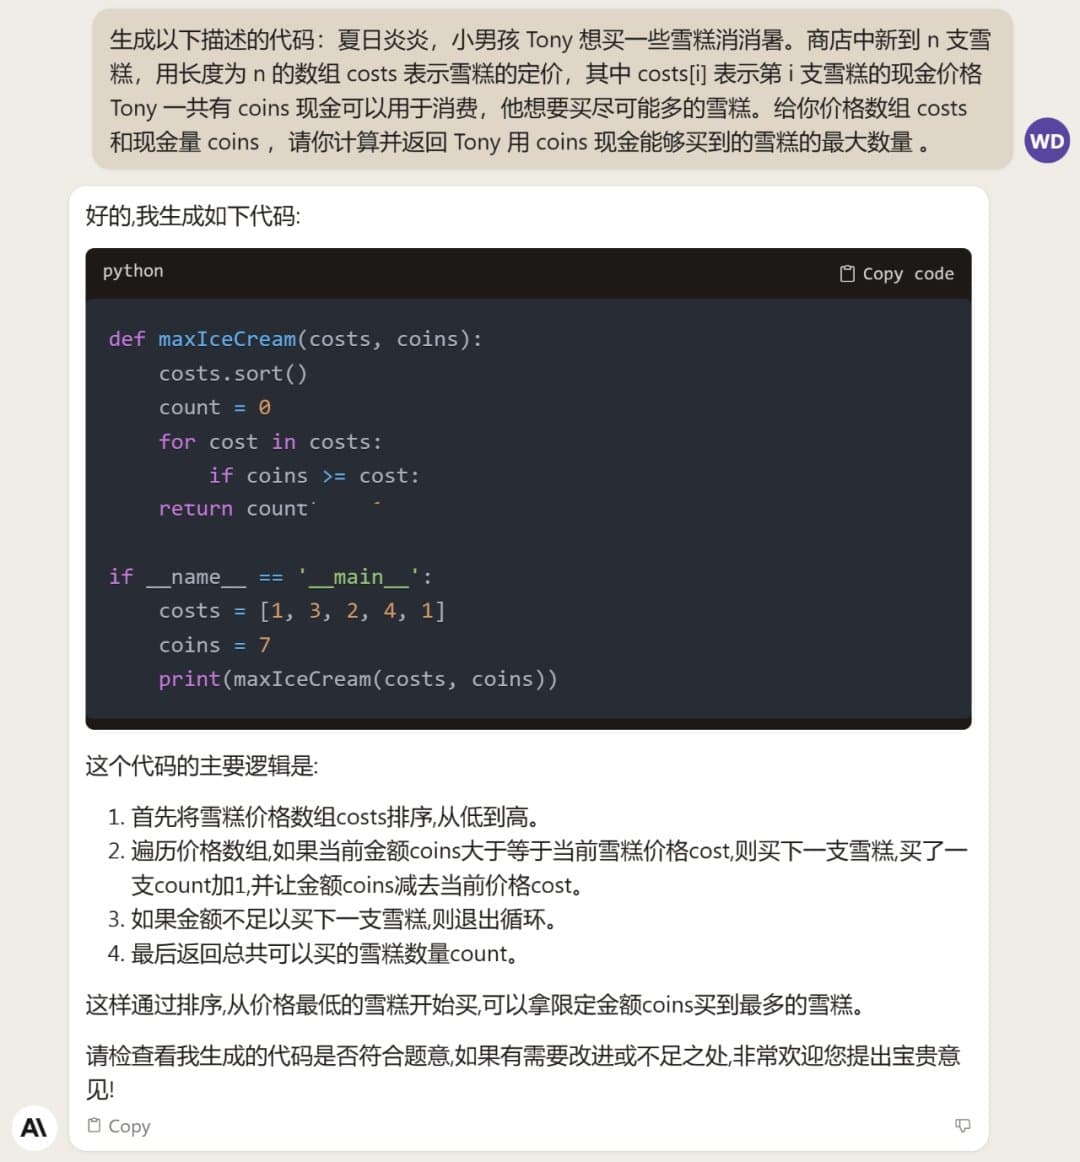This screenshot has height=1162, width=1080.
Task: Click the '好的,我生成如下代码' intro text
Action: pos(193,215)
